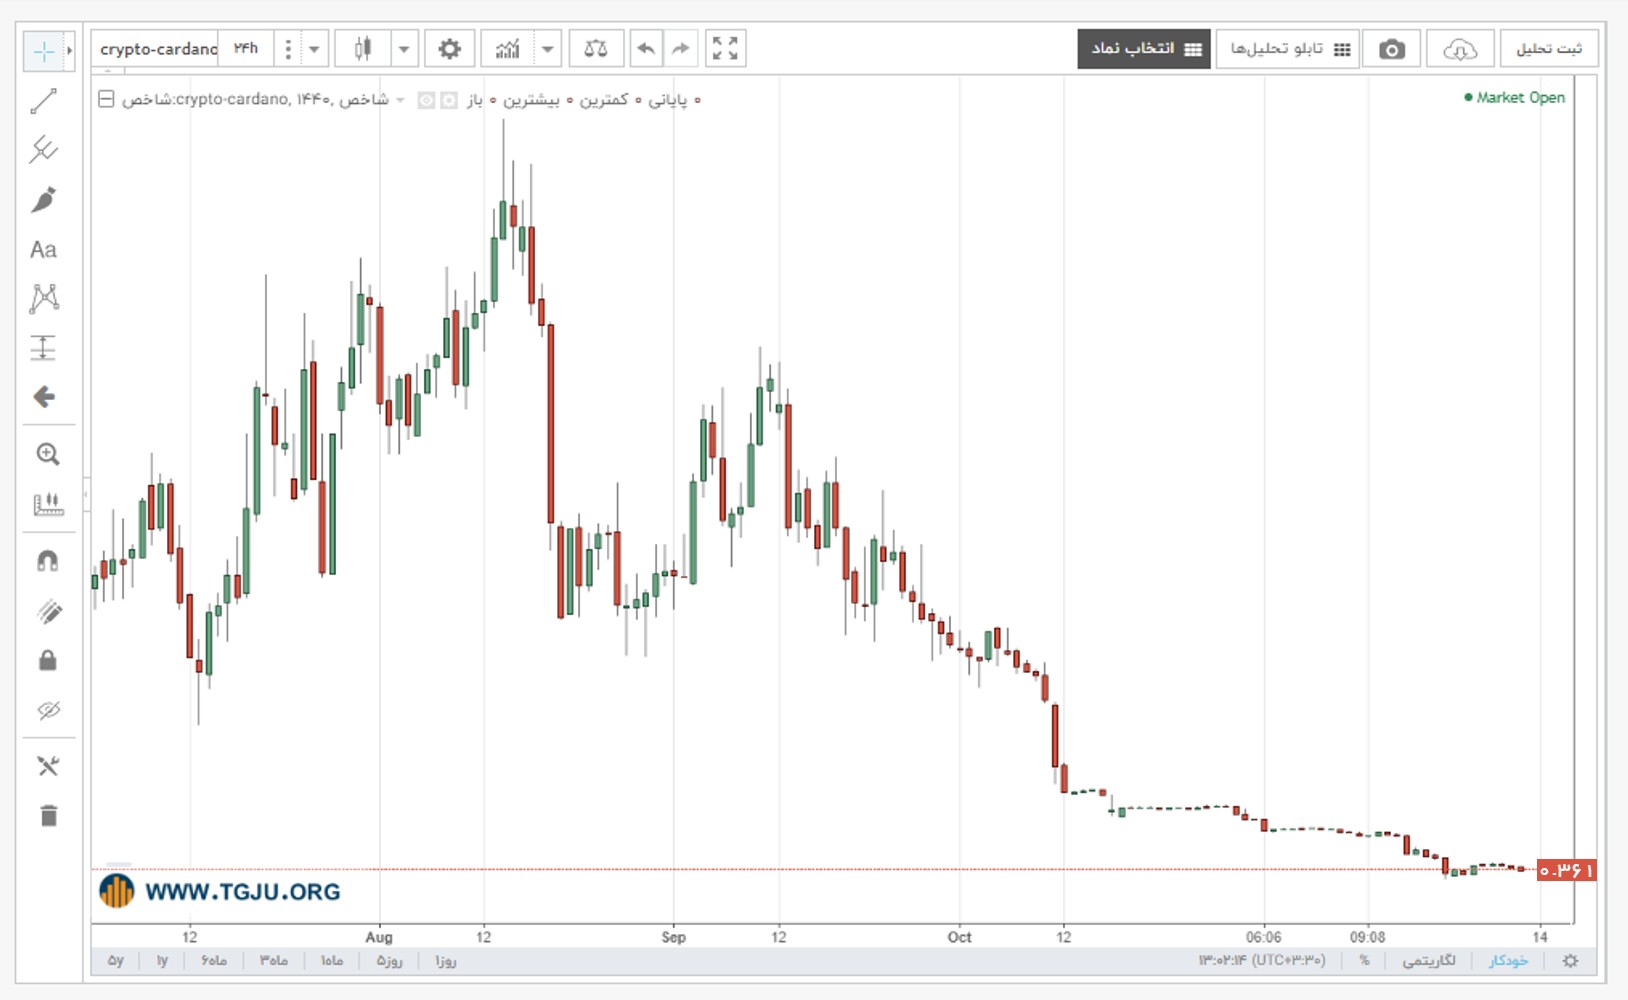
Task: Select the 1y time range
Action: (x=162, y=961)
